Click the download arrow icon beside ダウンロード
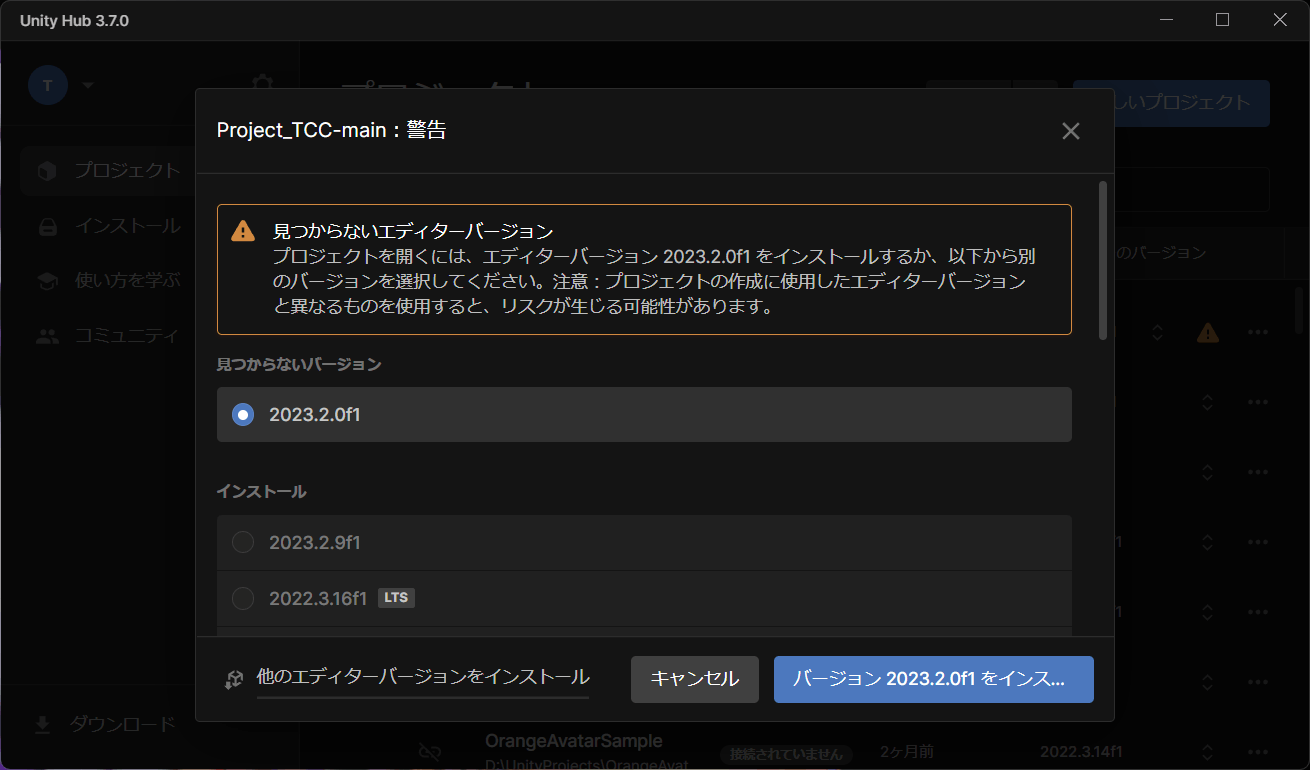This screenshot has height=770, width=1310. click(x=43, y=725)
